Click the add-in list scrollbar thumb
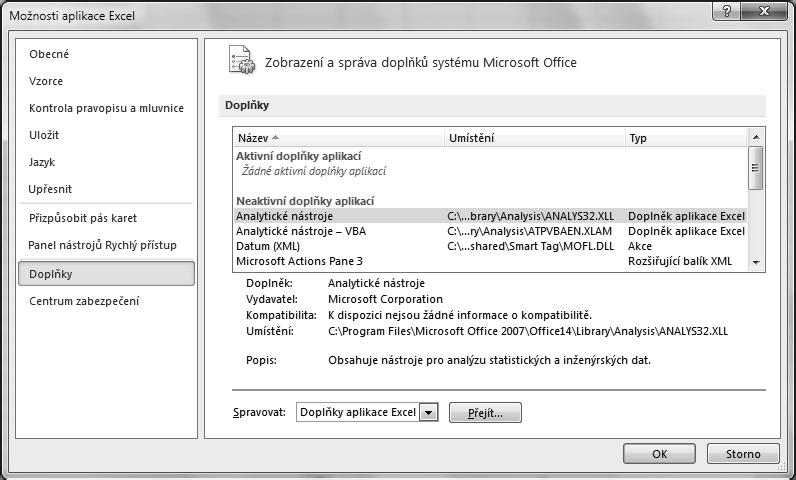Screen dimensions: 796x480 click(x=755, y=168)
